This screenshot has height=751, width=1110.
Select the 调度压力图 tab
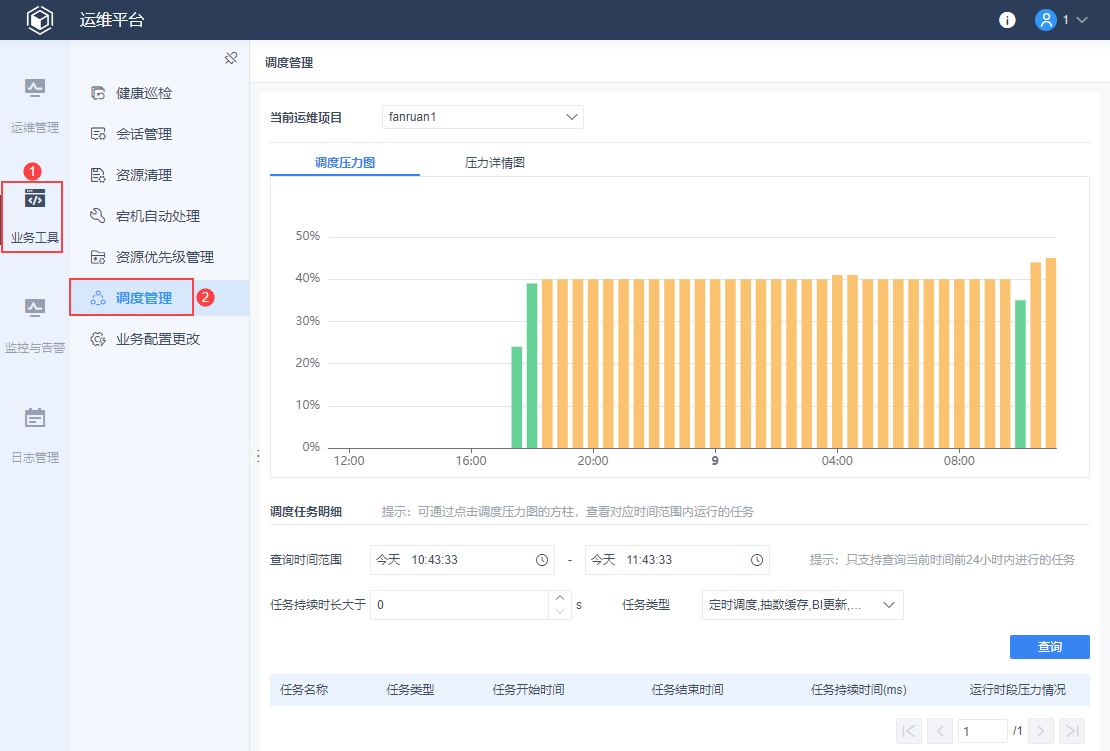tap(345, 162)
